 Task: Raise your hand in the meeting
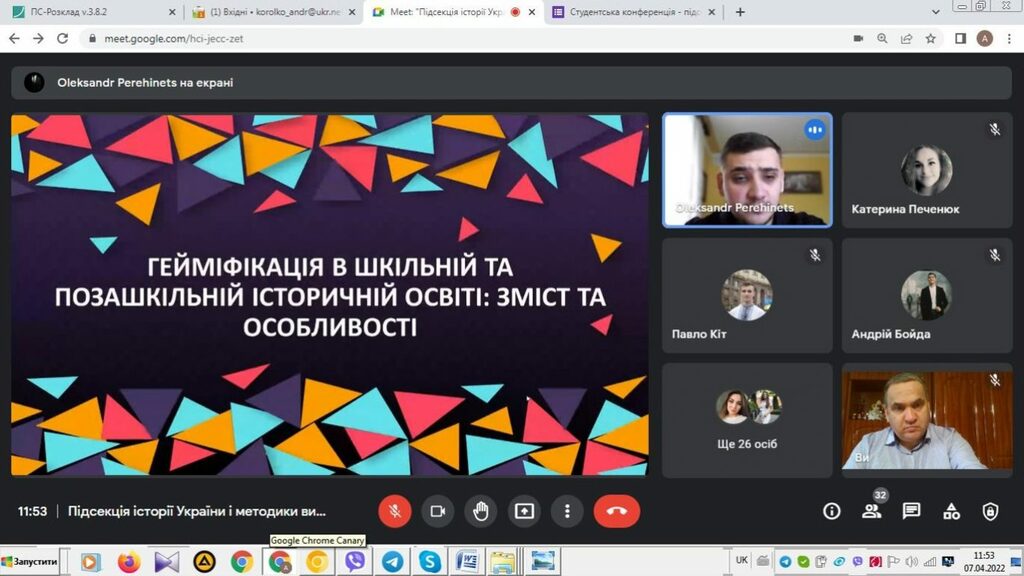tap(481, 511)
